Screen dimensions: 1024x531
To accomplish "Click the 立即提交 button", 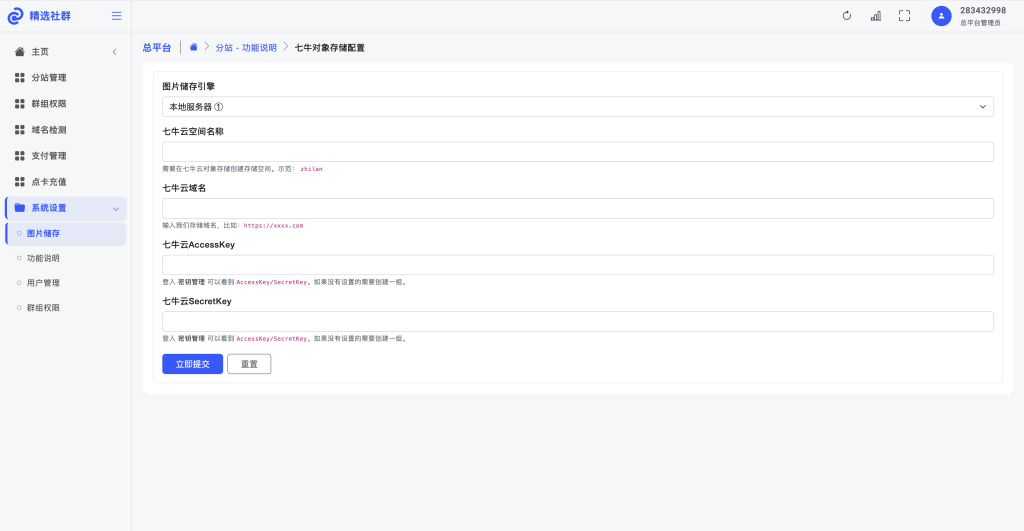I will point(193,364).
